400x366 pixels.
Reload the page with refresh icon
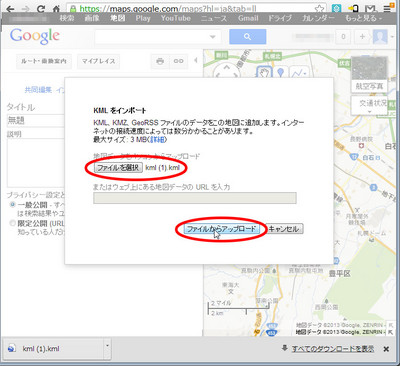tap(41, 9)
